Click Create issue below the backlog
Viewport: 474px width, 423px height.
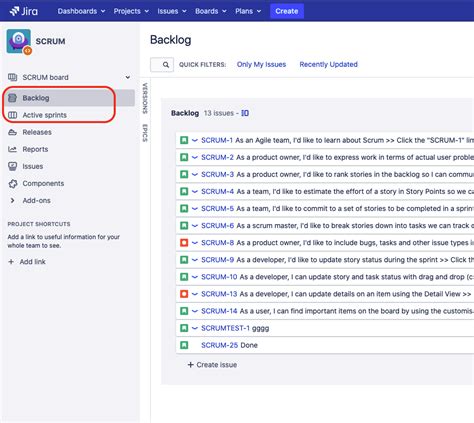[x=212, y=365]
